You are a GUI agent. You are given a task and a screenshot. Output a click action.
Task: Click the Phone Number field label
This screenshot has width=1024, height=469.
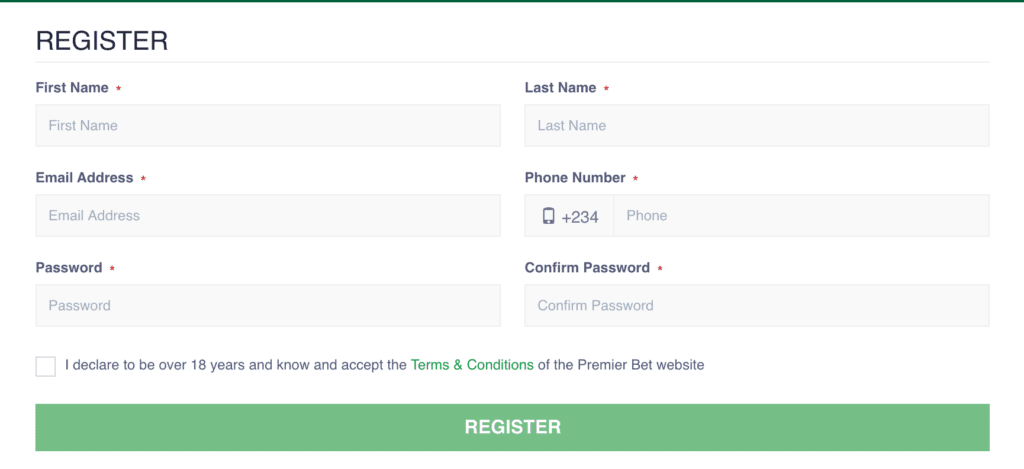point(575,178)
